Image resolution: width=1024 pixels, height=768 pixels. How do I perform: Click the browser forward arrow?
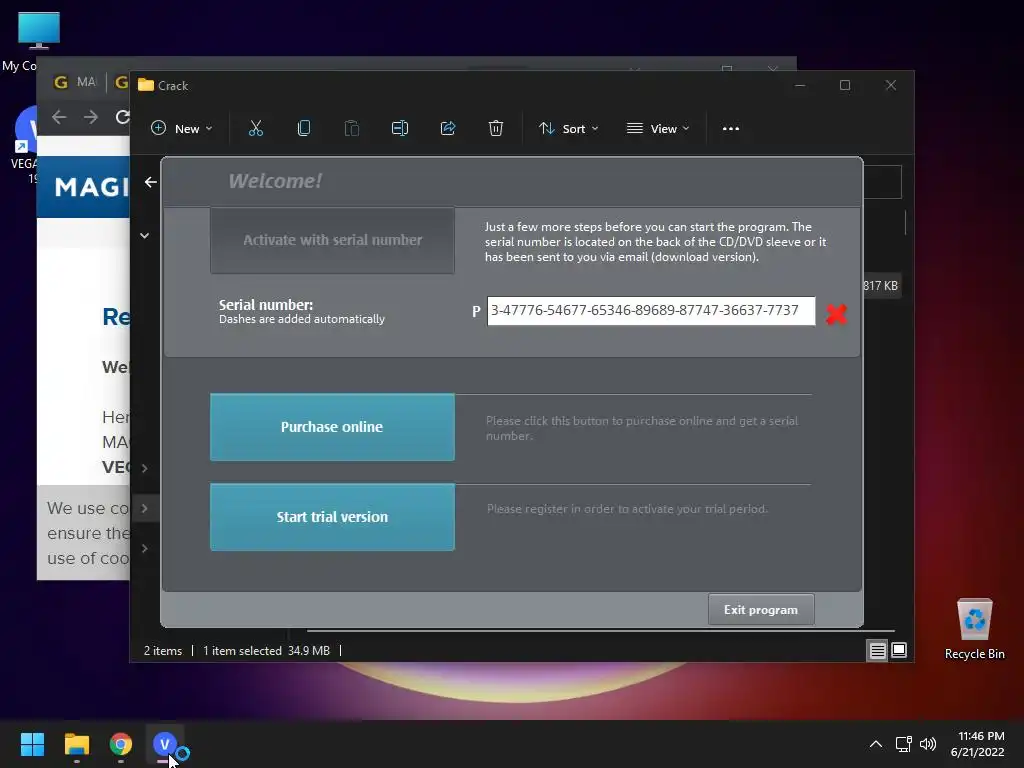91,117
